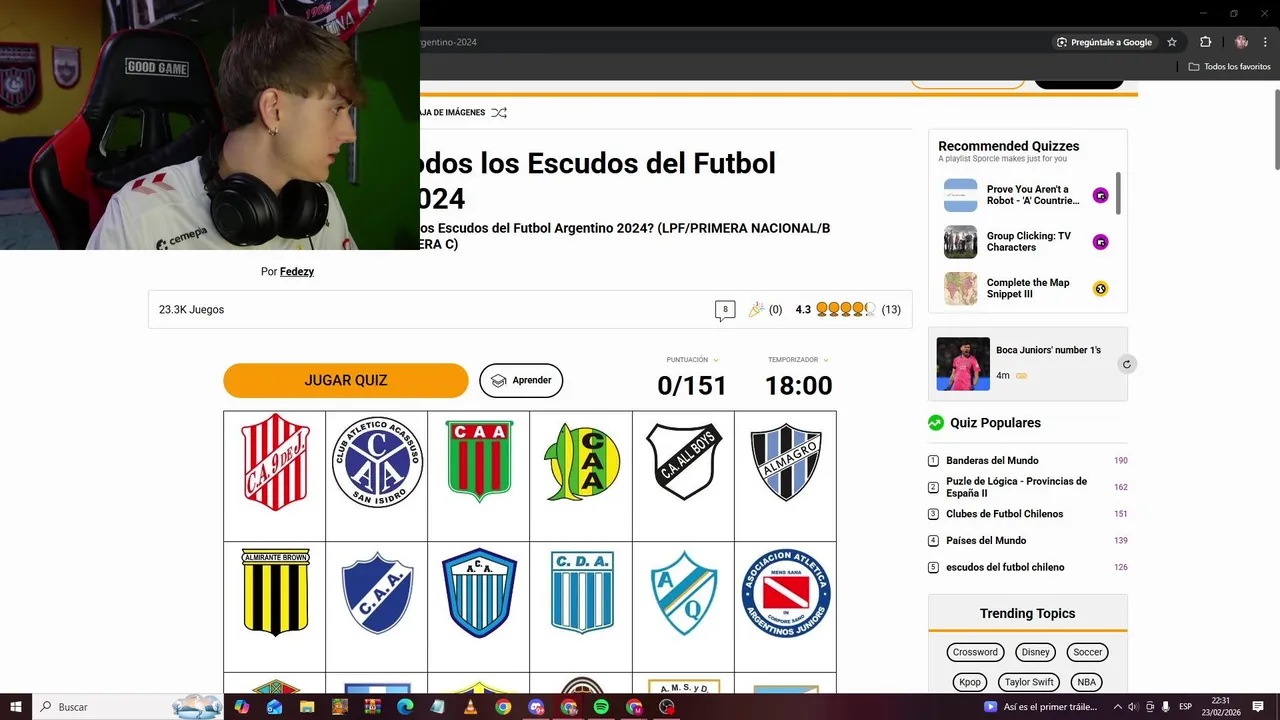Viewport: 1280px width, 720px height.
Task: Select the yellow and green CAA crest
Action: [x=581, y=463]
